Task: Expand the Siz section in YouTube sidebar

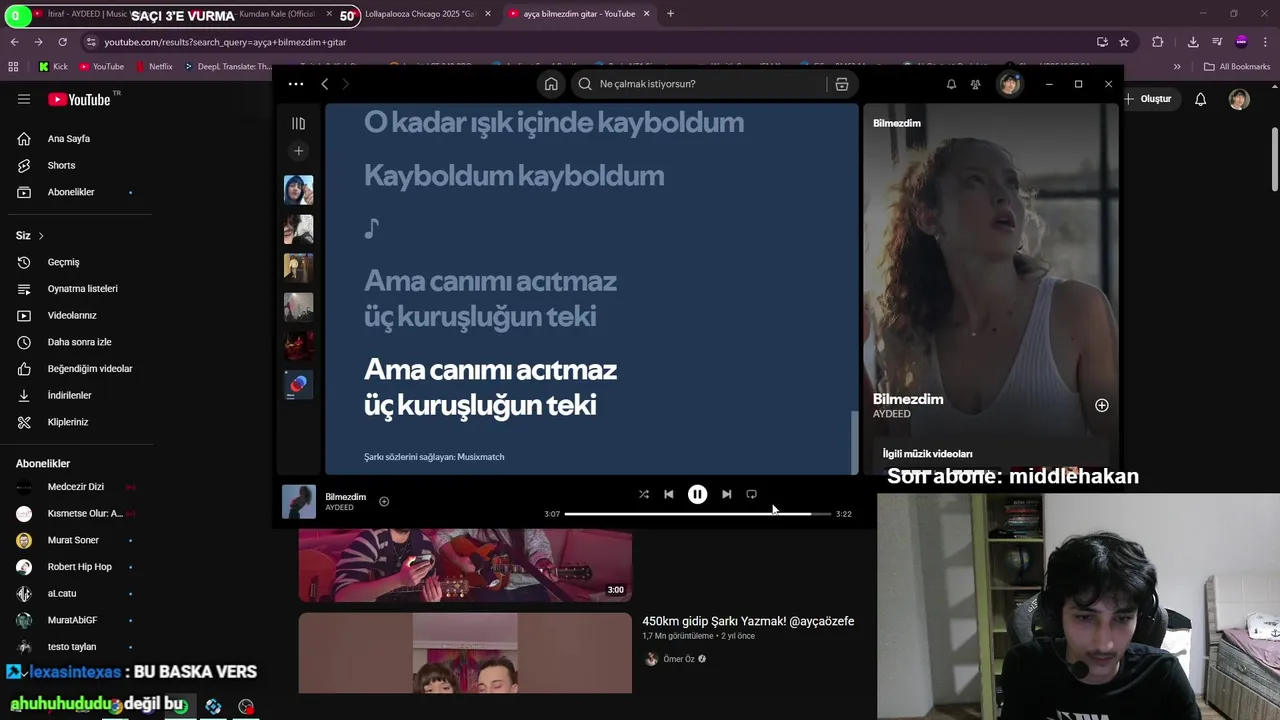Action: [30, 235]
